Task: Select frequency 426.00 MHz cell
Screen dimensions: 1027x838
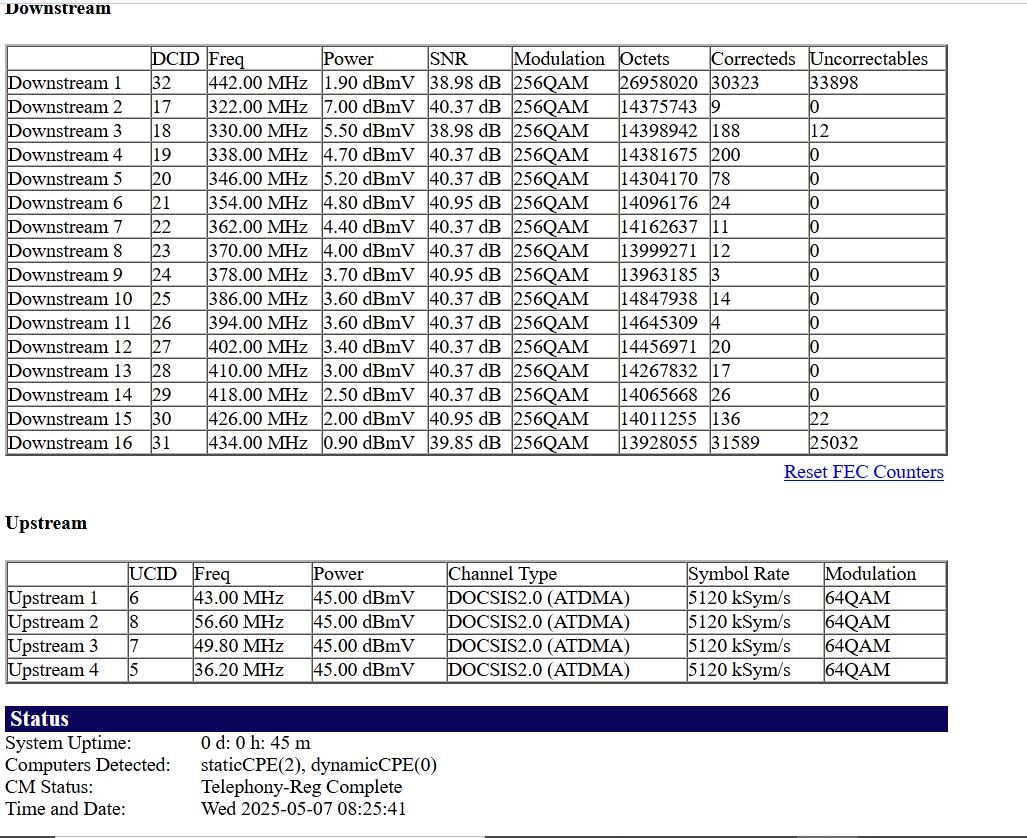Action: 258,419
